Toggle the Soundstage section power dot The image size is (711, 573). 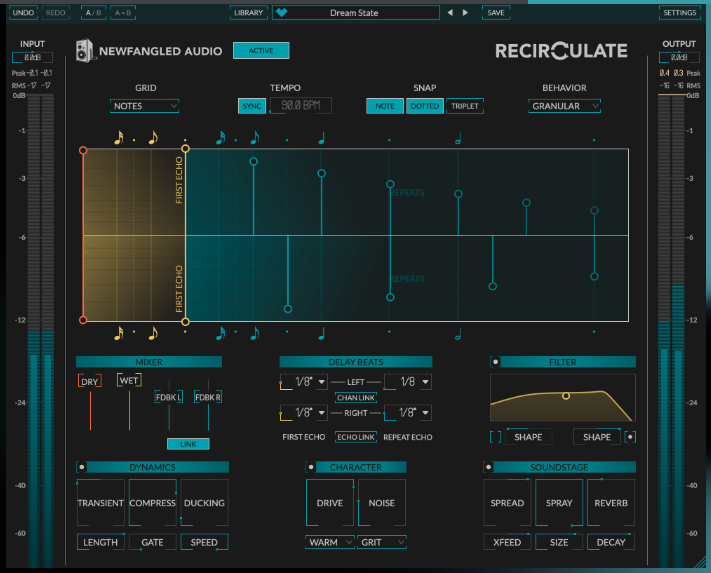click(x=488, y=467)
